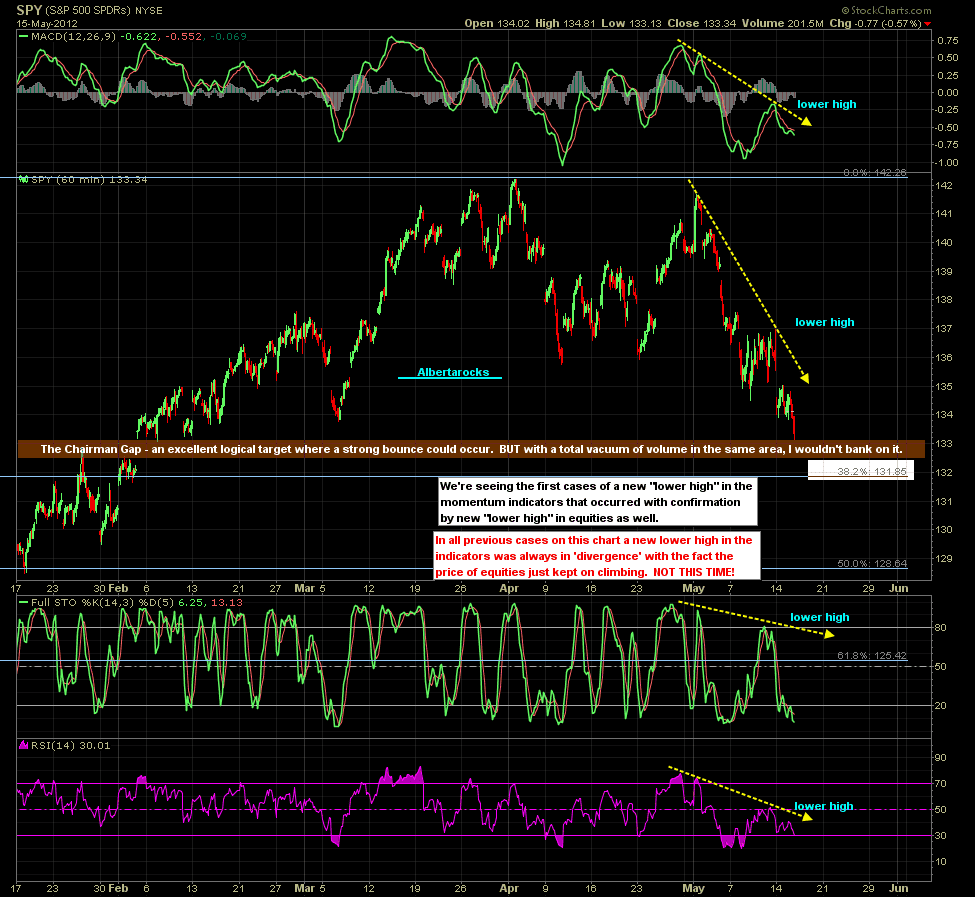The height and width of the screenshot is (897, 975).
Task: Click the magenta RSI(14) legend marker
Action: (24, 745)
